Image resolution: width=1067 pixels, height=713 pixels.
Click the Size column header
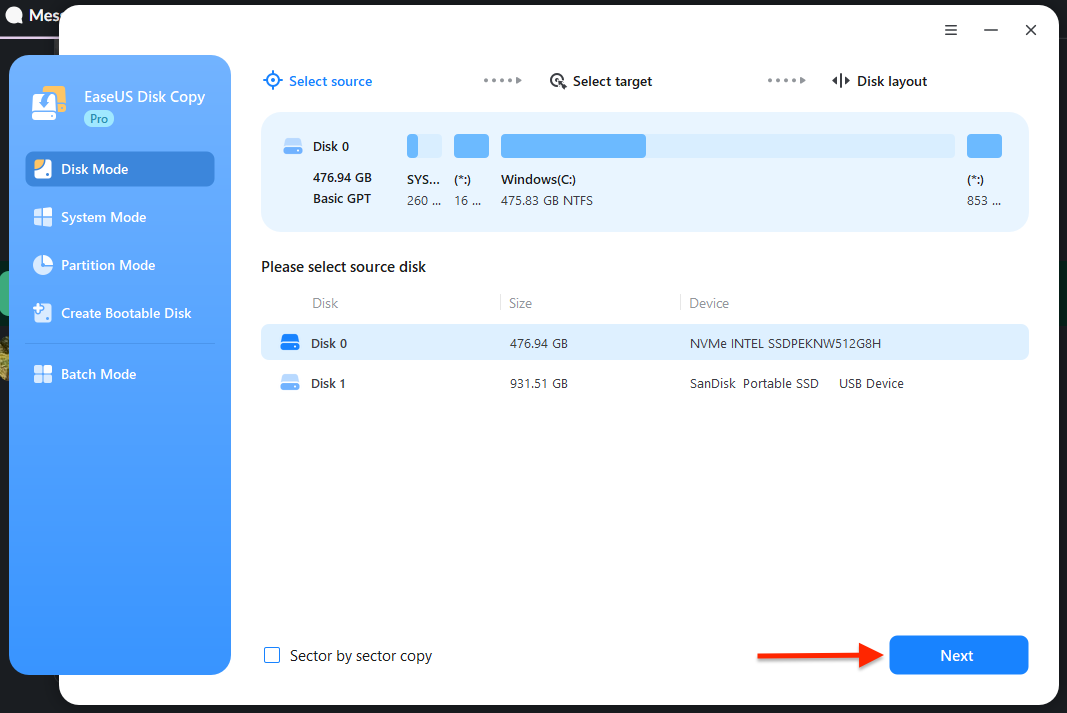click(x=520, y=303)
